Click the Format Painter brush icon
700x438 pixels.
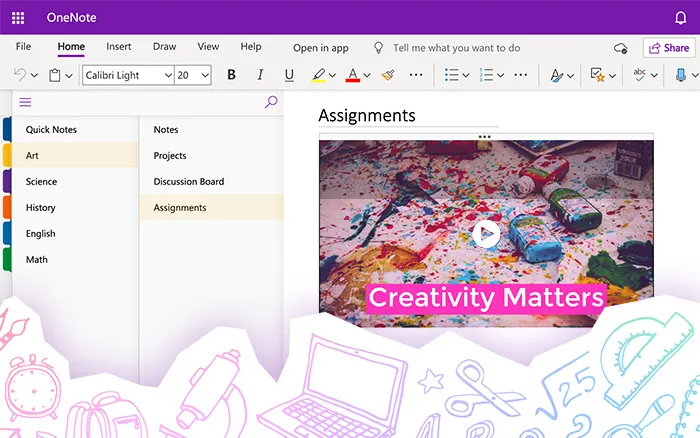coord(388,75)
